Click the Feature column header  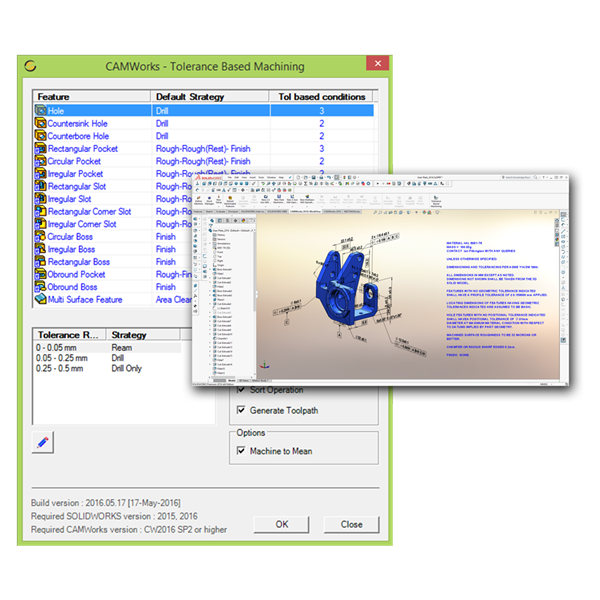pos(92,96)
